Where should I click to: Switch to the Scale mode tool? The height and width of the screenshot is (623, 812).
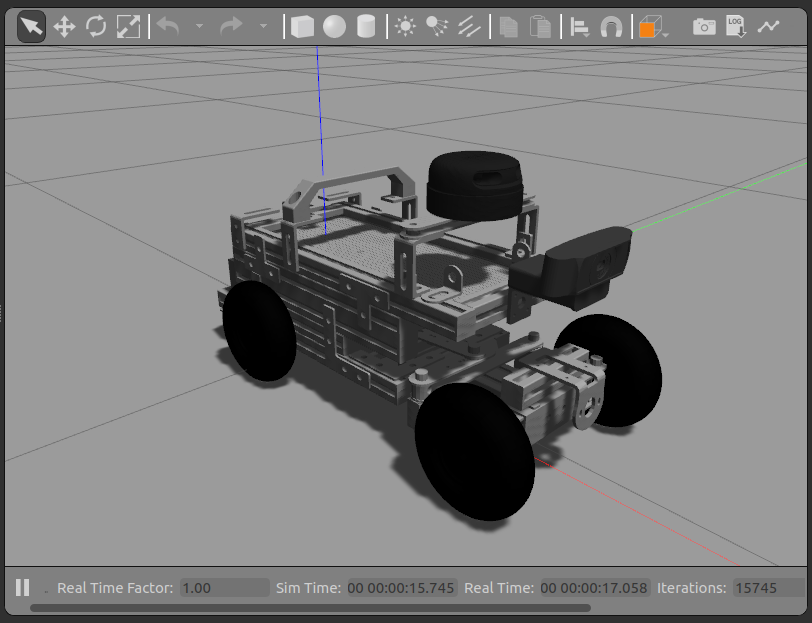click(128, 26)
